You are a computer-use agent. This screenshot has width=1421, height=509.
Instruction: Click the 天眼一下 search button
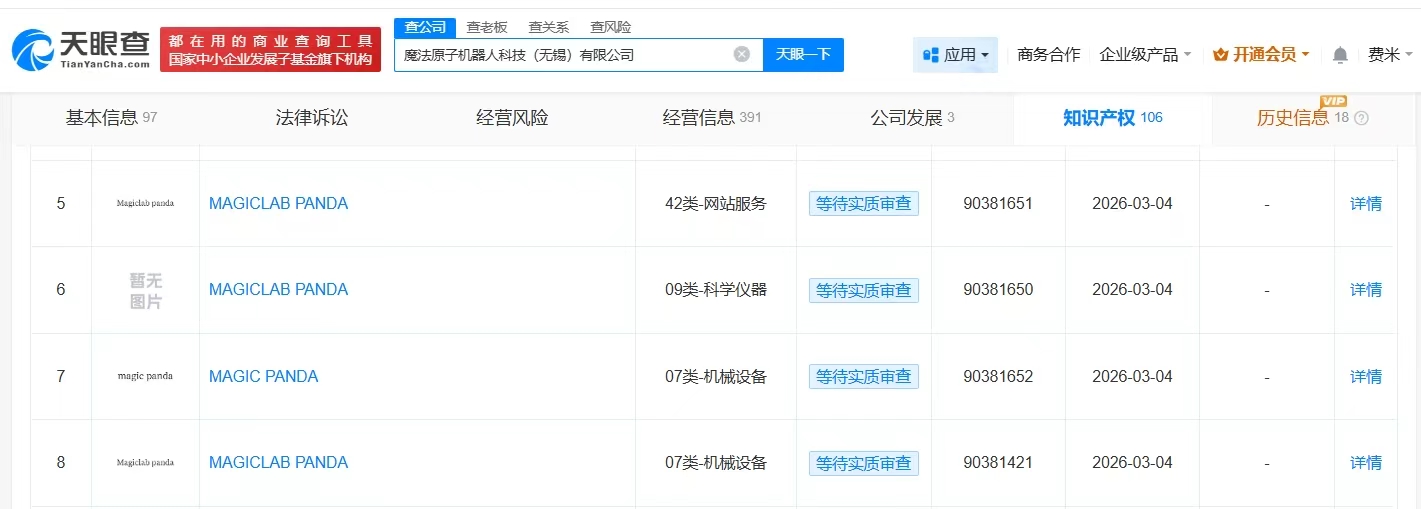pyautogui.click(x=803, y=54)
